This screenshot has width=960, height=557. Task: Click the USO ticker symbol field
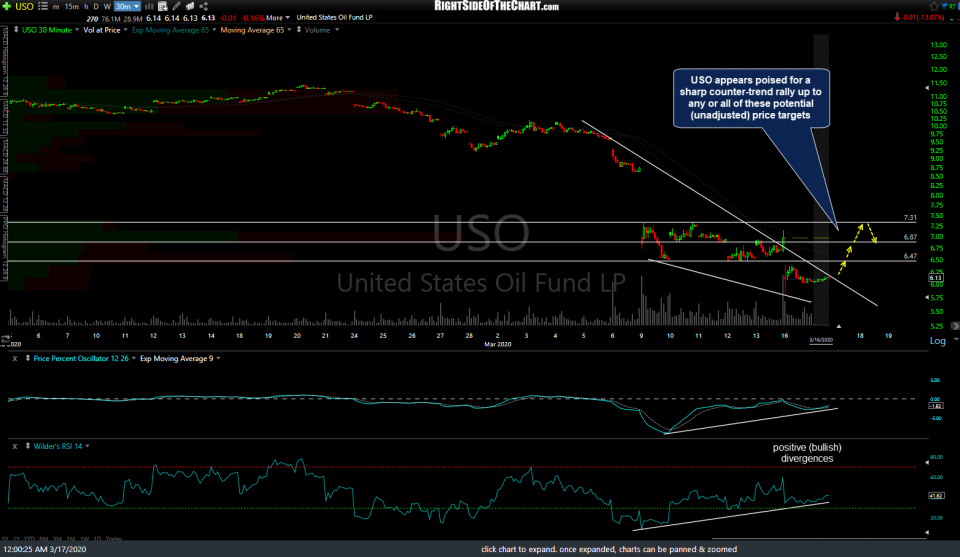pos(24,6)
